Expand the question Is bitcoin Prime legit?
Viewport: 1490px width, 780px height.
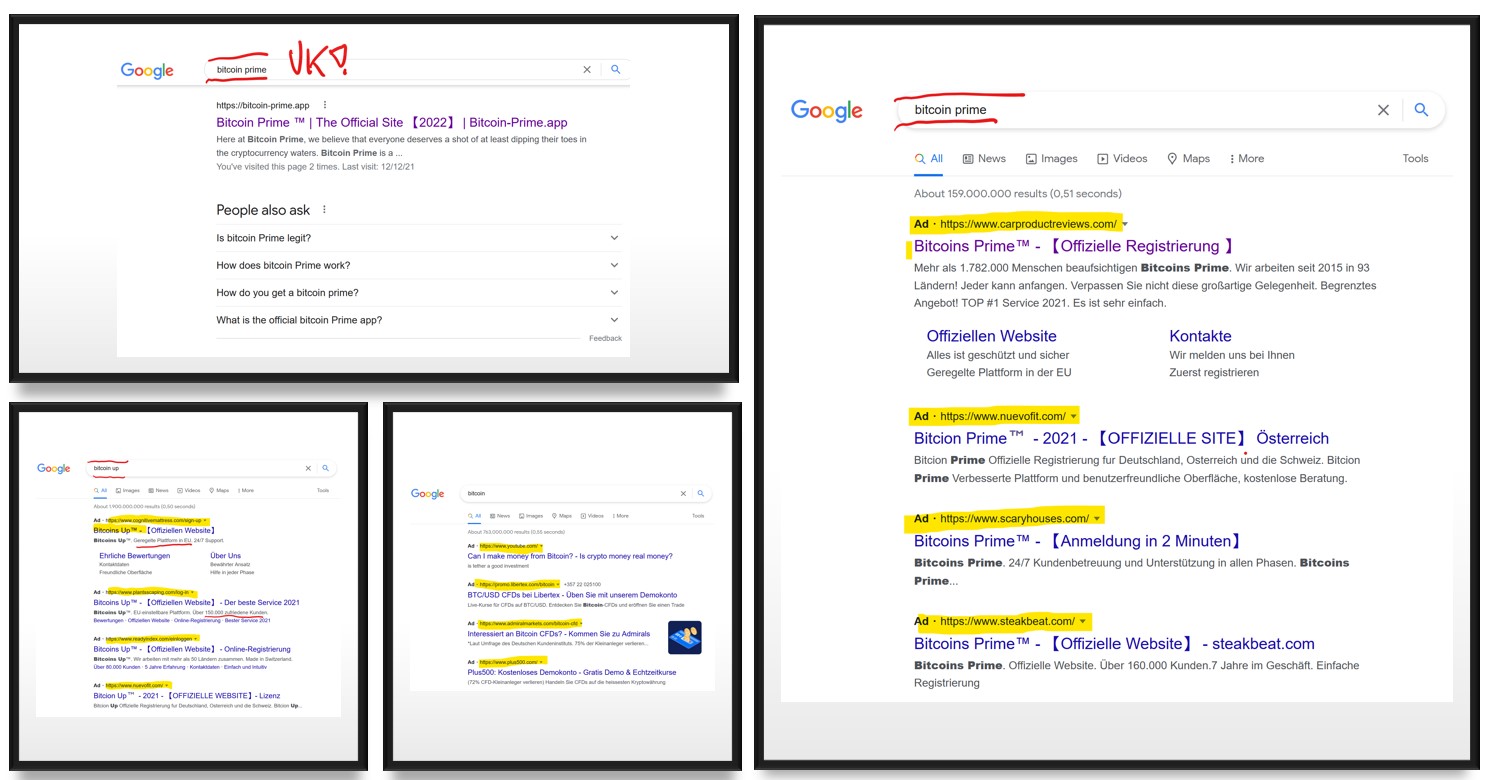point(417,238)
